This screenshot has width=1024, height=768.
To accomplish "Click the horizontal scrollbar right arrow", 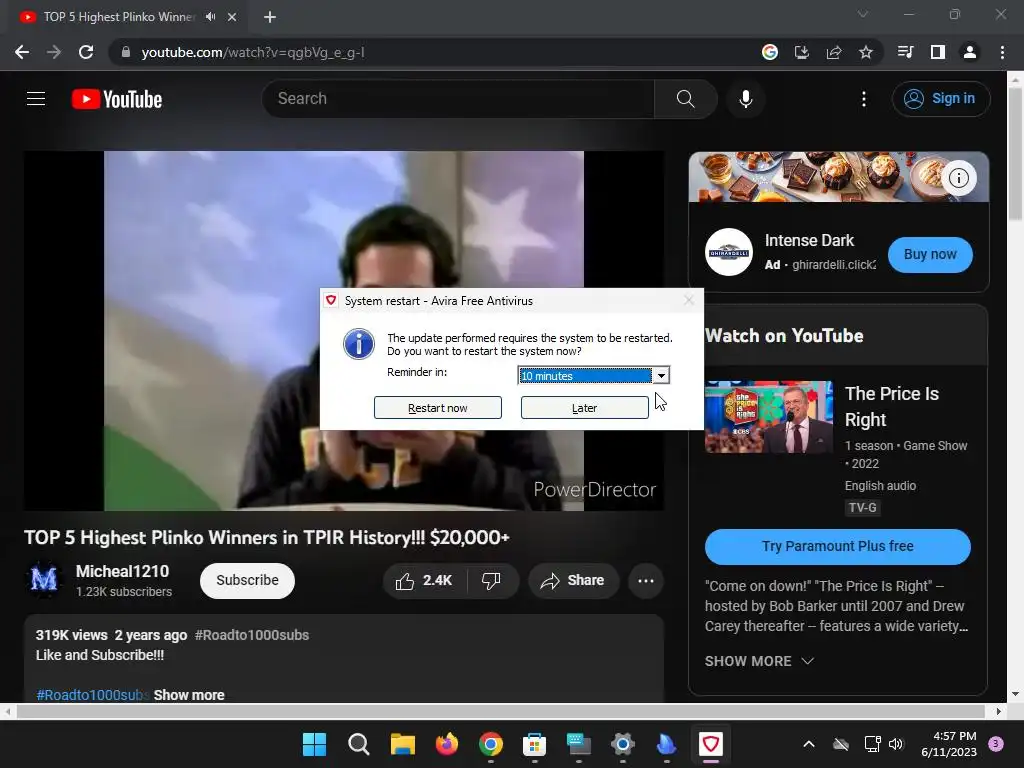I will (x=999, y=711).
